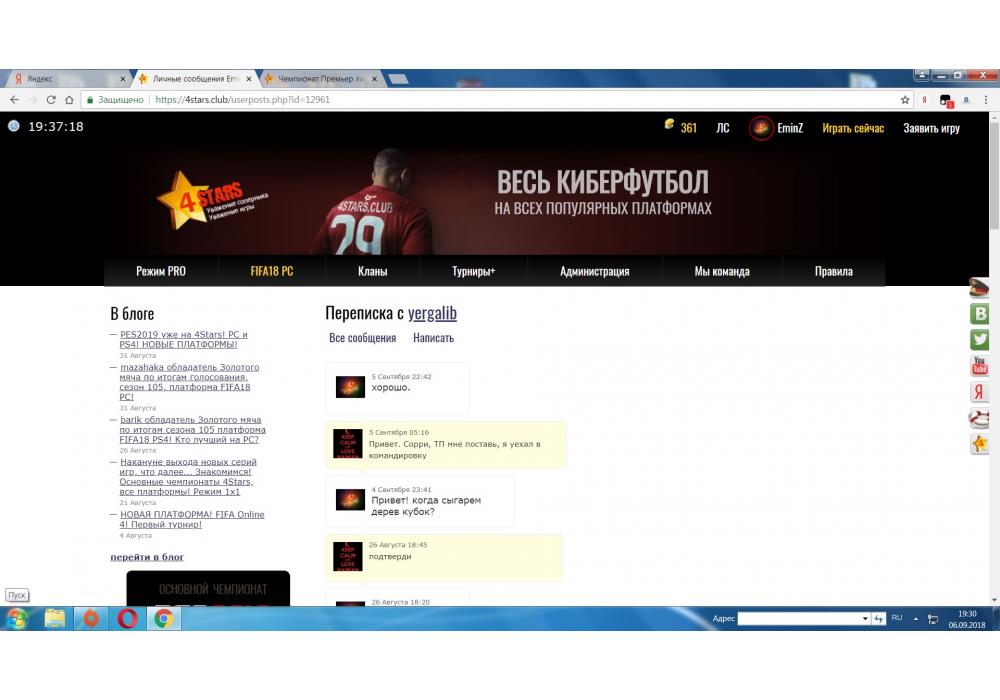Open the Мы команда menu

722,271
